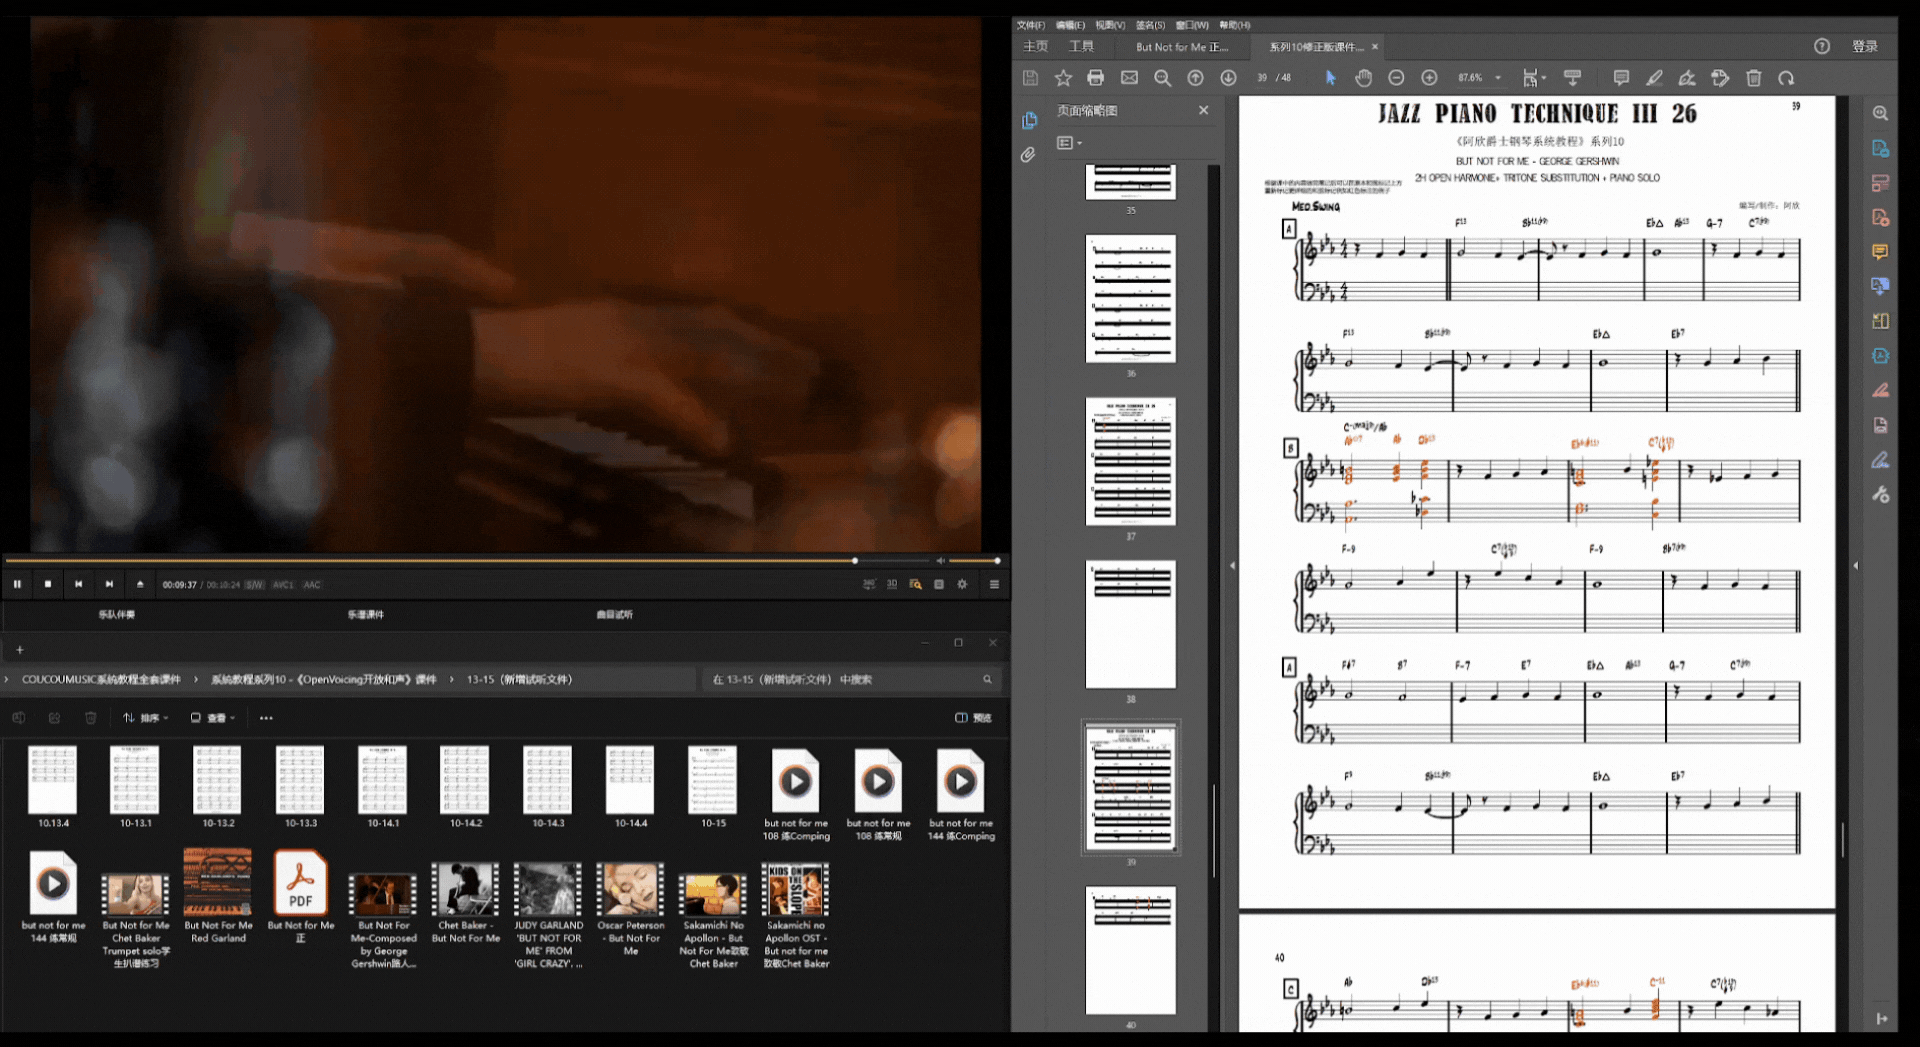Toggle the S/W decoder label in player
Image resolution: width=1920 pixels, height=1047 pixels.
(x=255, y=585)
